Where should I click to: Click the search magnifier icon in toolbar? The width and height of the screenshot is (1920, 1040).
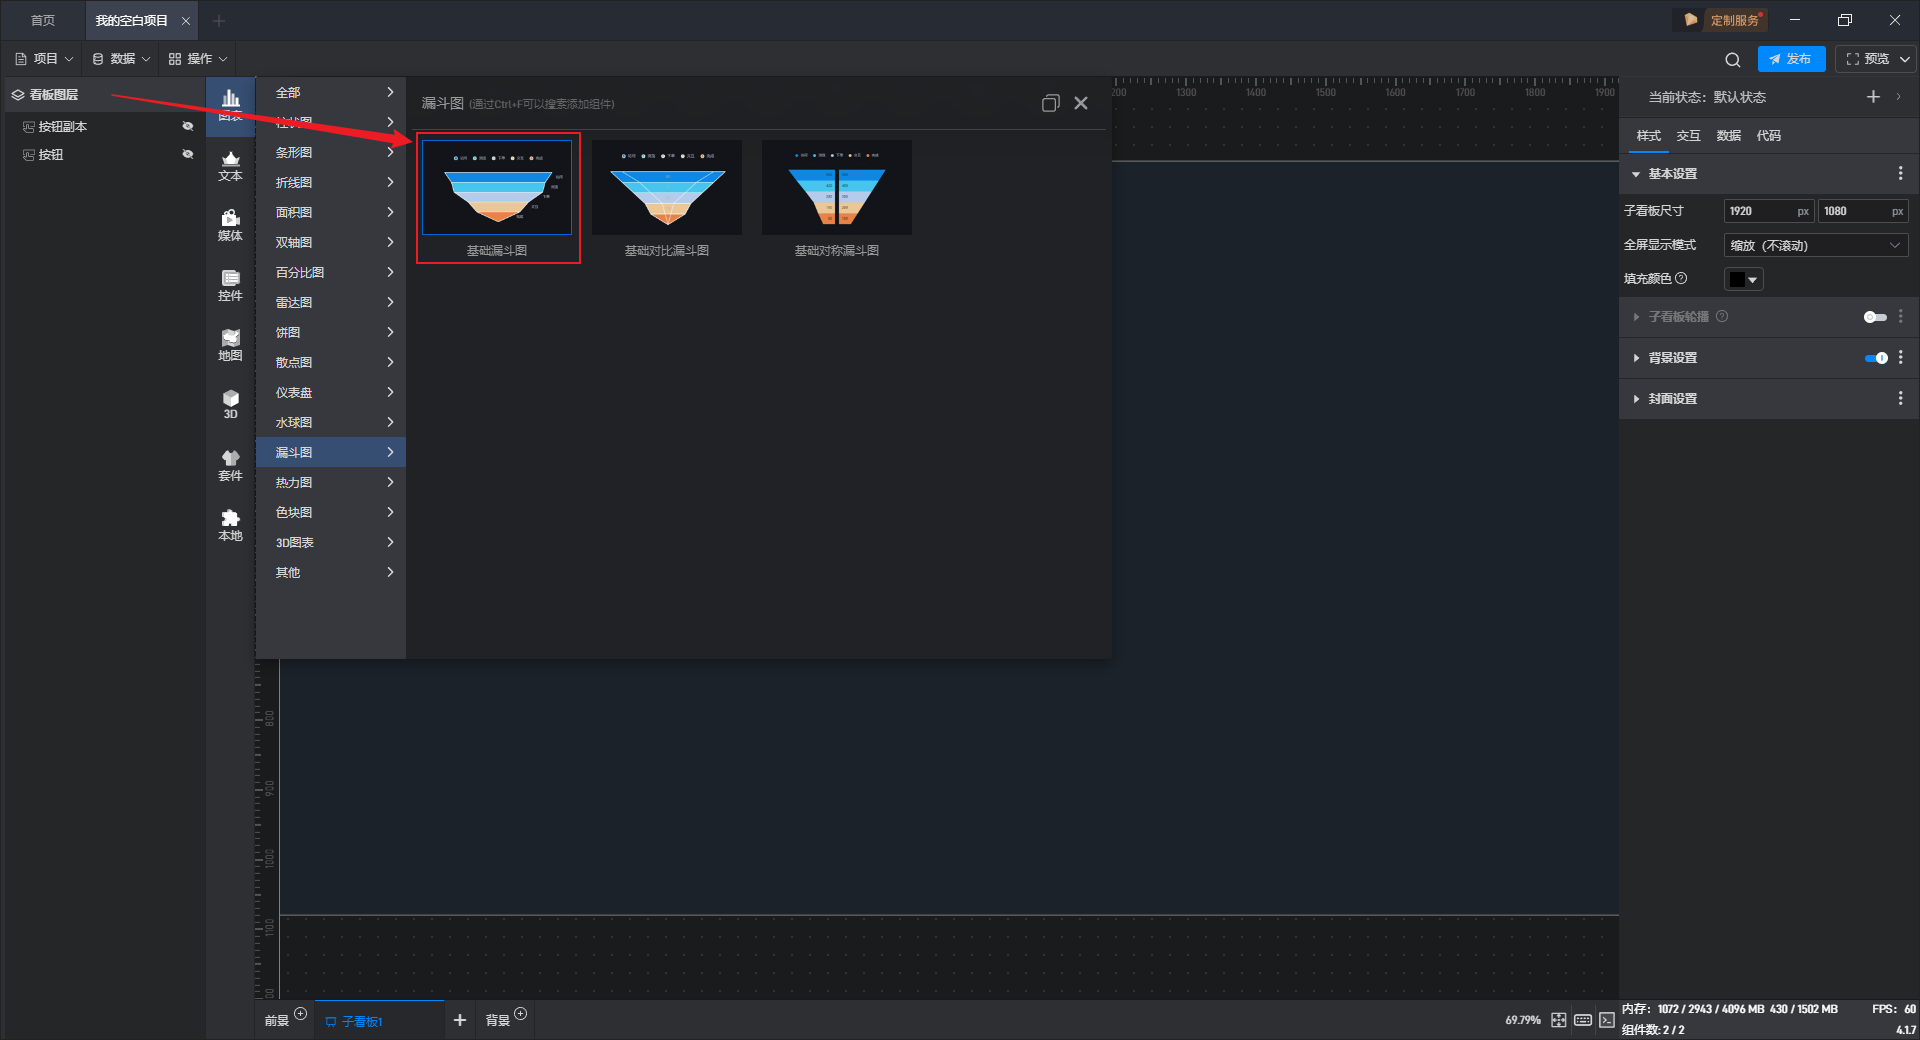pos(1732,60)
